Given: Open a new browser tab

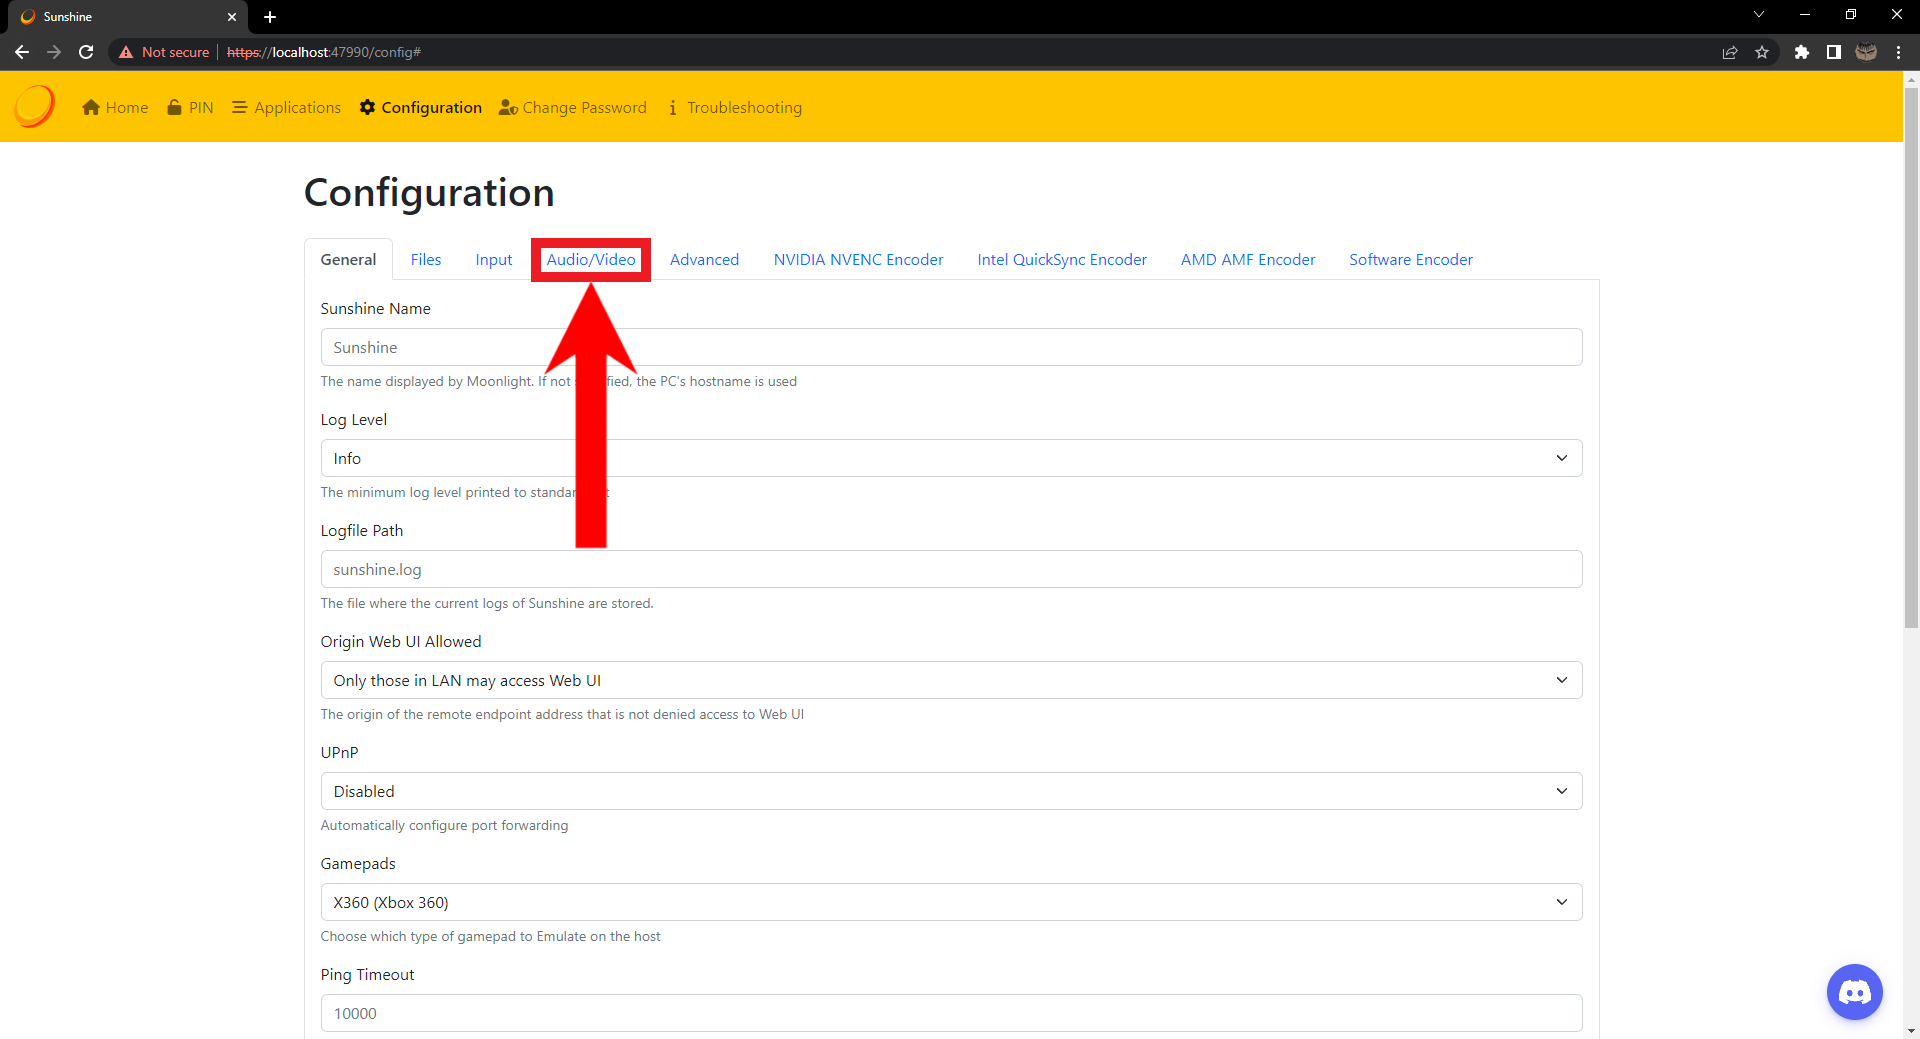Looking at the screenshot, I should point(270,17).
